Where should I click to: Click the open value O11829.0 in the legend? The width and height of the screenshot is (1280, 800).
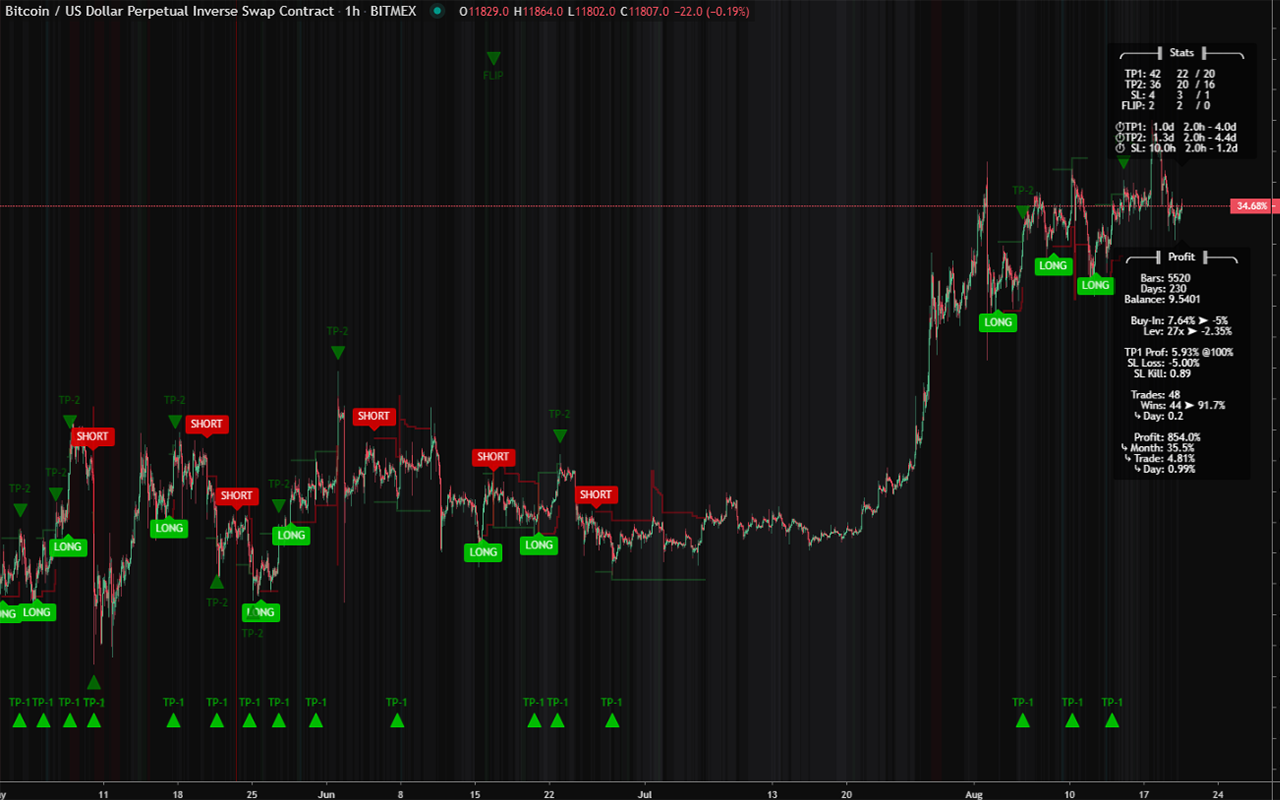point(483,12)
